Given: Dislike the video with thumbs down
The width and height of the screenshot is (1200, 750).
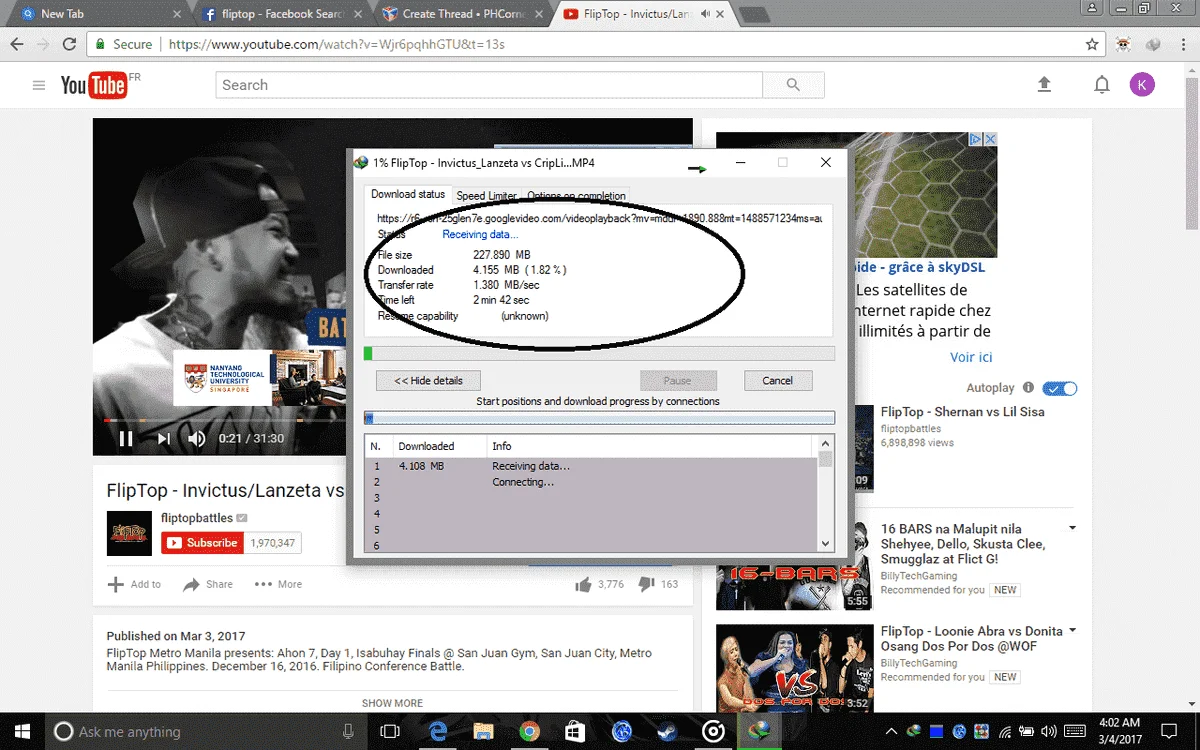Looking at the screenshot, I should 646,584.
